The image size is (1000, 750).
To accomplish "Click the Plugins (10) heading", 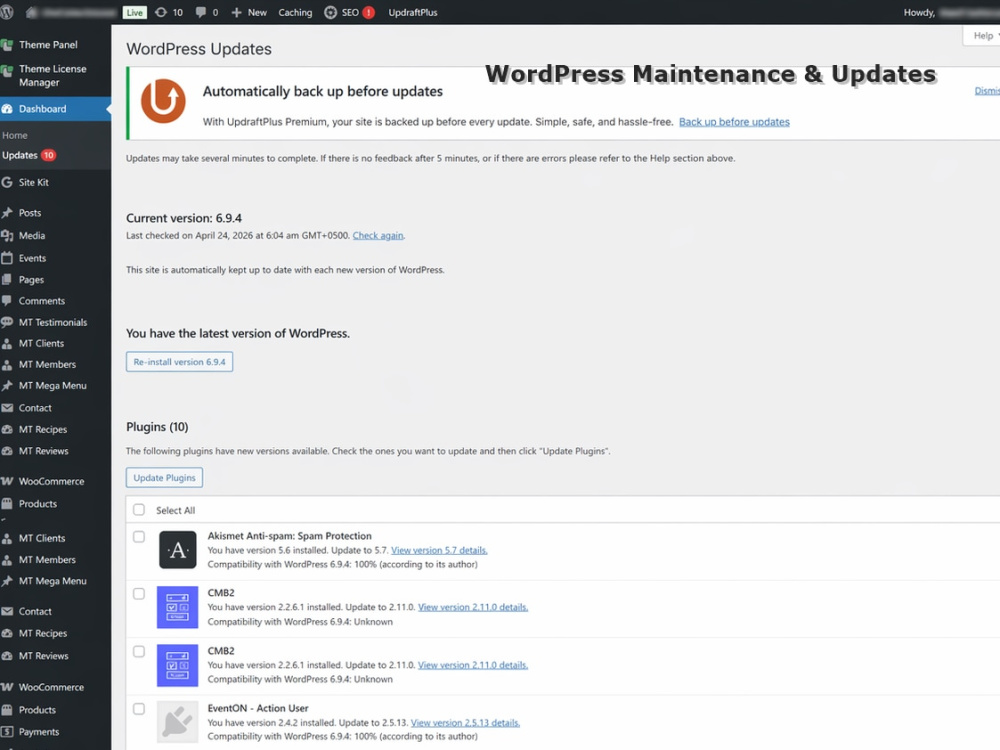I will click(157, 427).
